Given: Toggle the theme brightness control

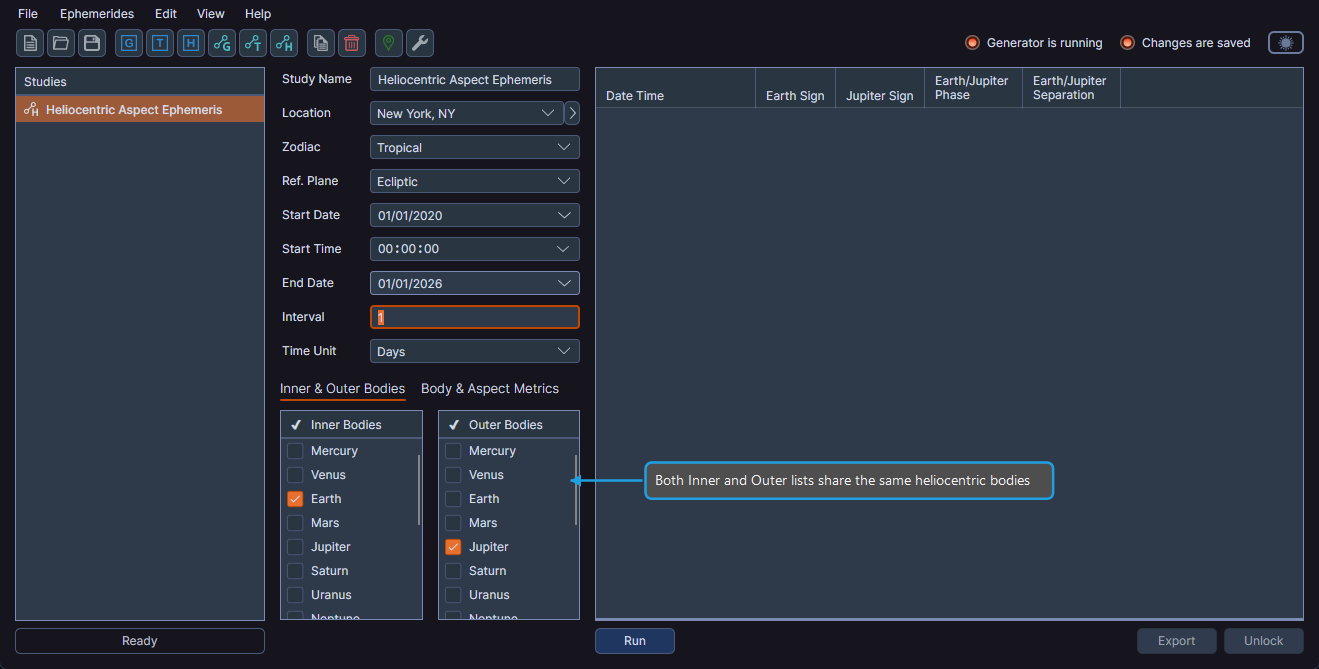Looking at the screenshot, I should pos(1285,42).
